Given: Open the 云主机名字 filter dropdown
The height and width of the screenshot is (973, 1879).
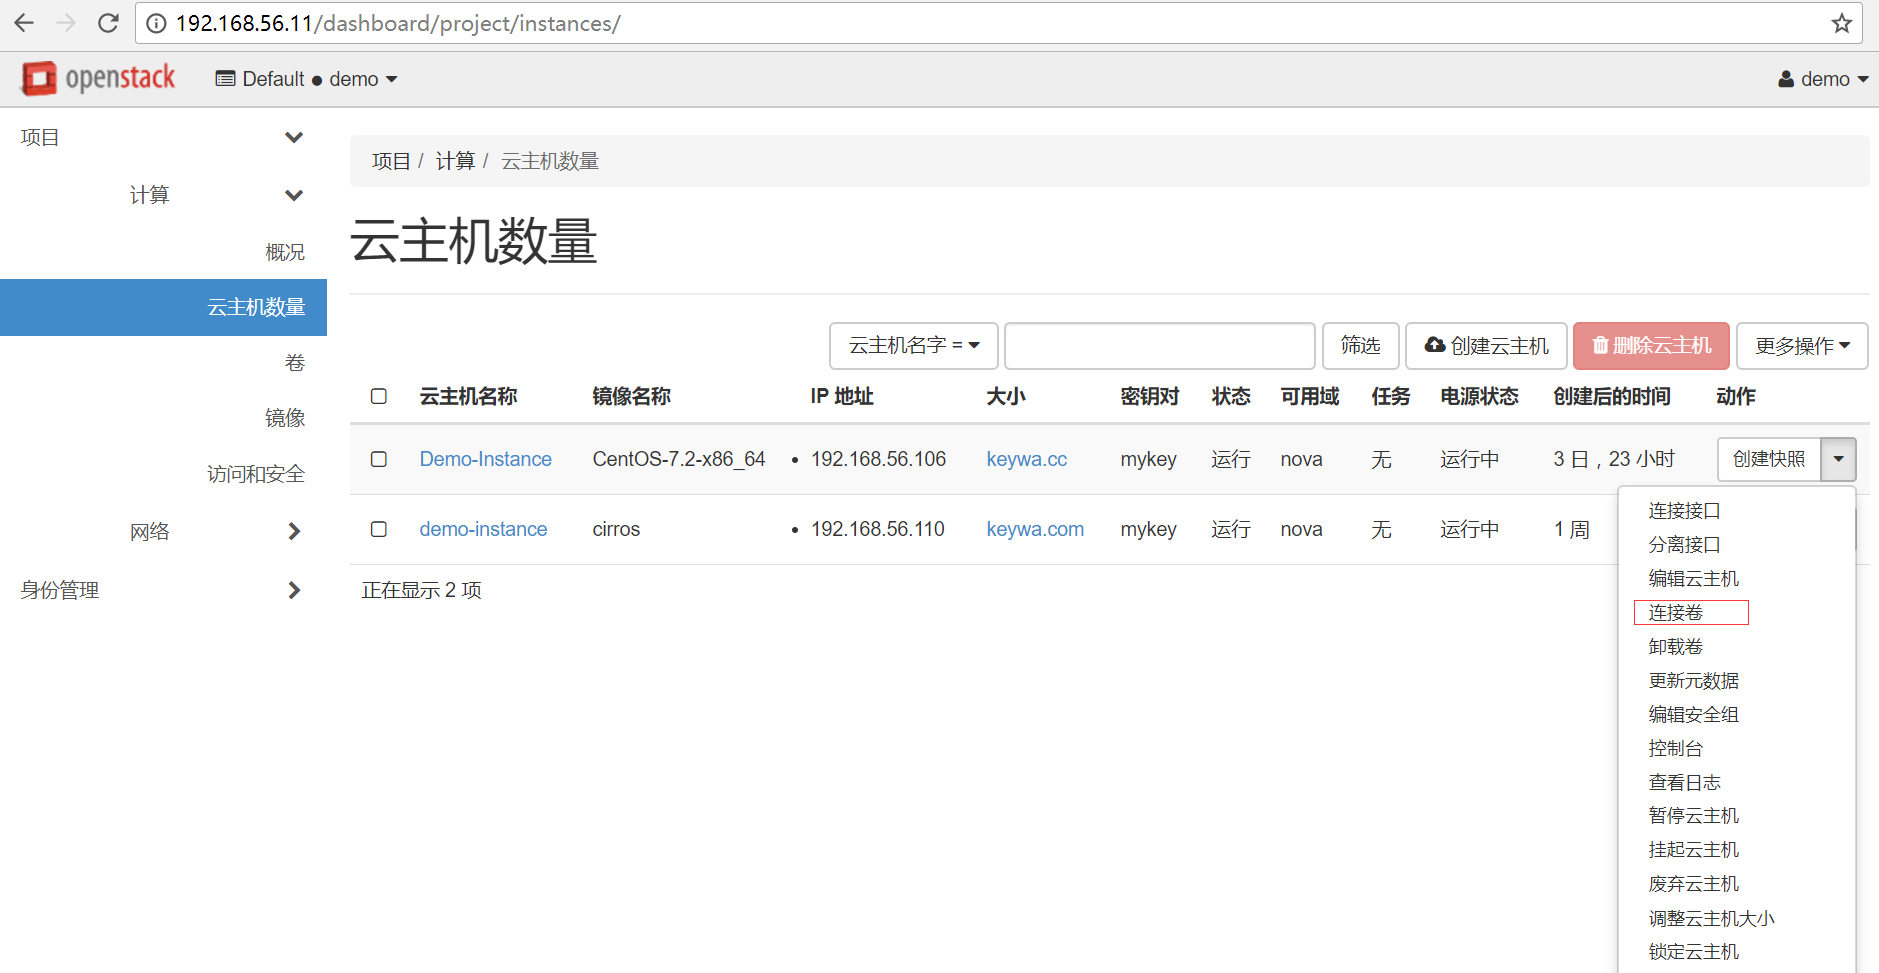Looking at the screenshot, I should tap(913, 346).
